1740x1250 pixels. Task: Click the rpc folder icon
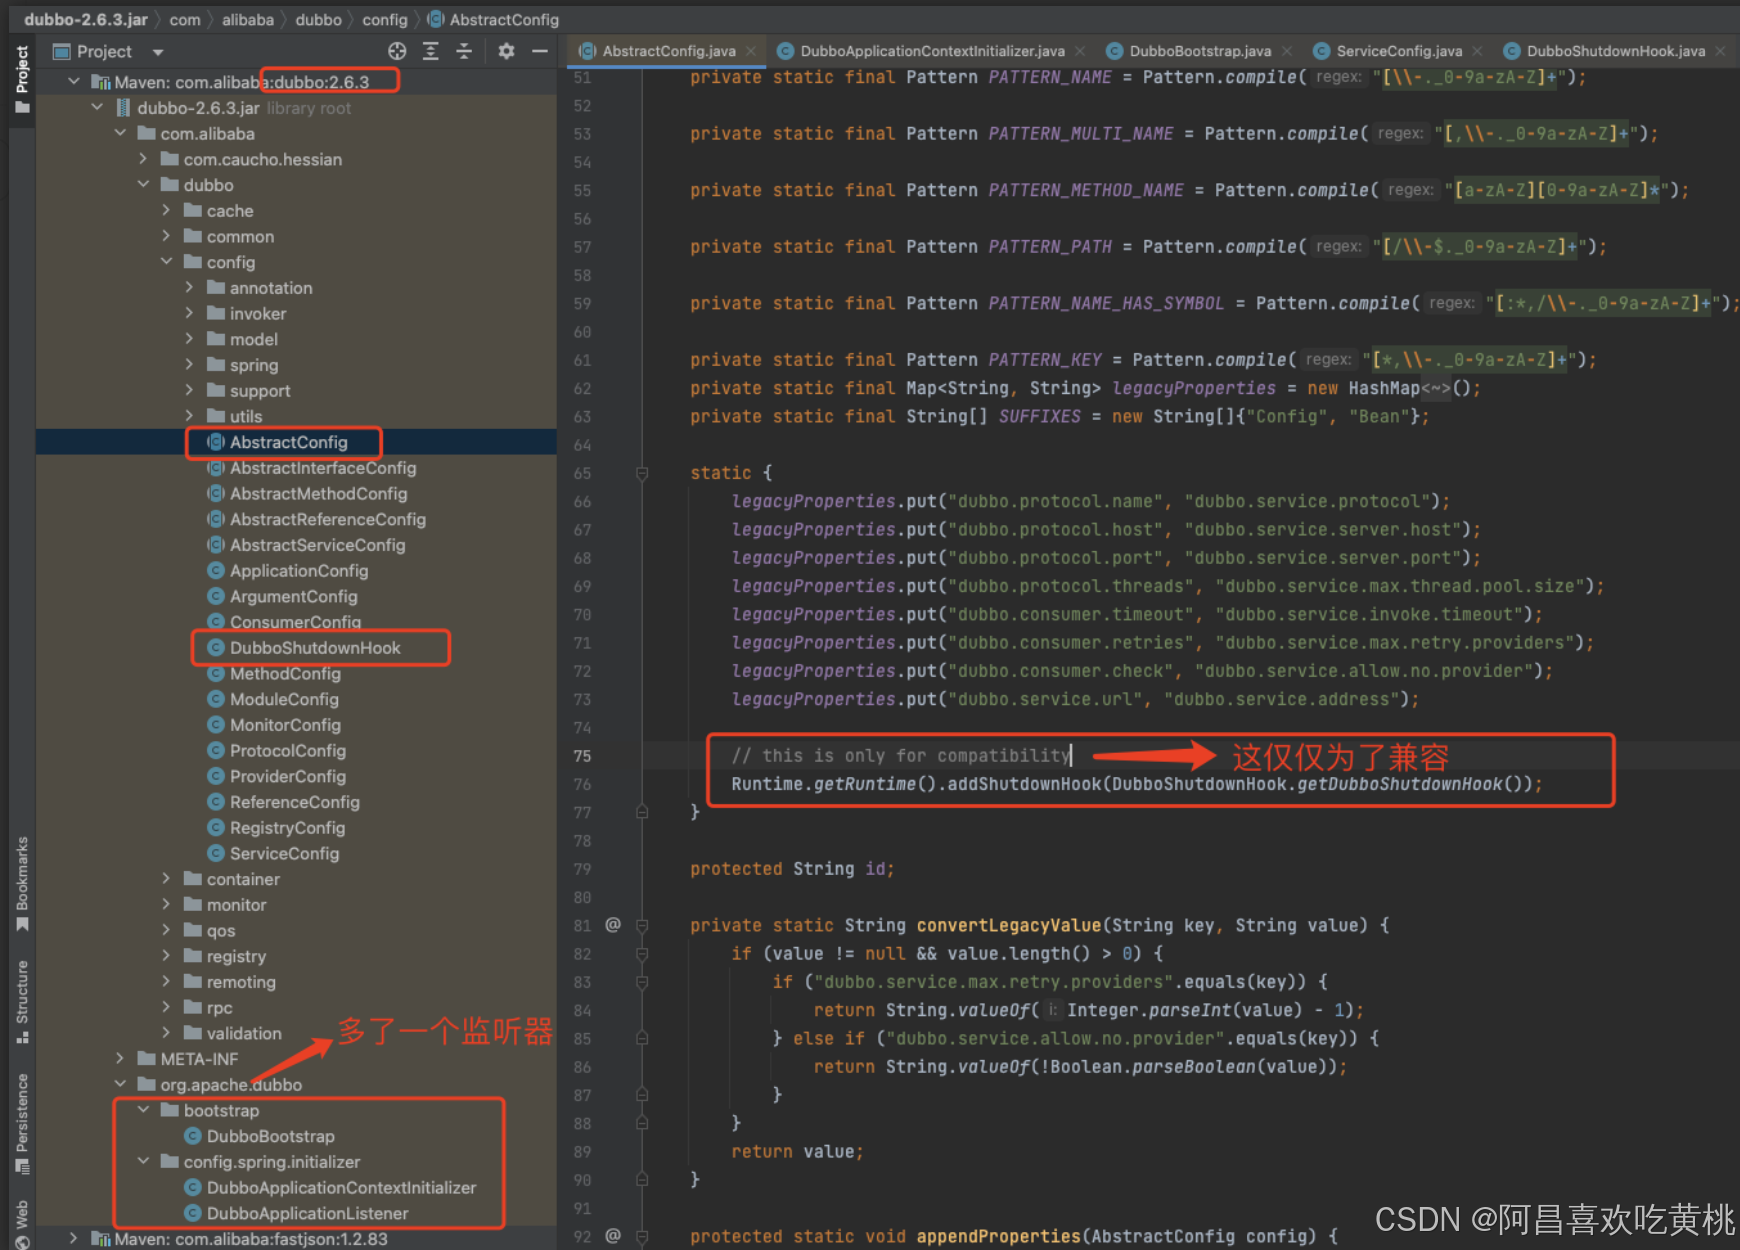(193, 1007)
